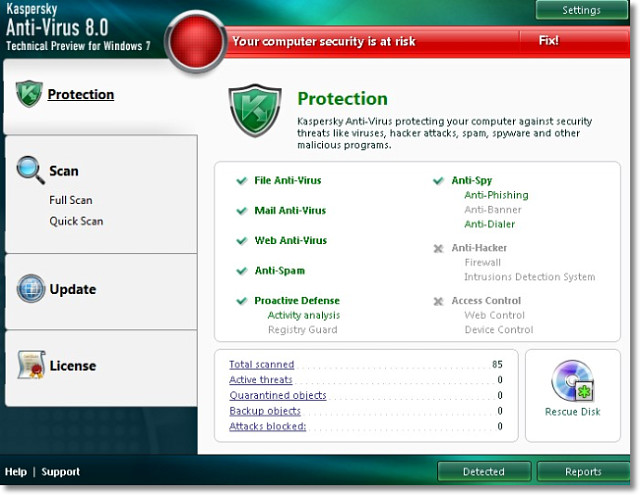640x495 pixels.
Task: Click the security at risk message
Action: pyautogui.click(x=324, y=41)
